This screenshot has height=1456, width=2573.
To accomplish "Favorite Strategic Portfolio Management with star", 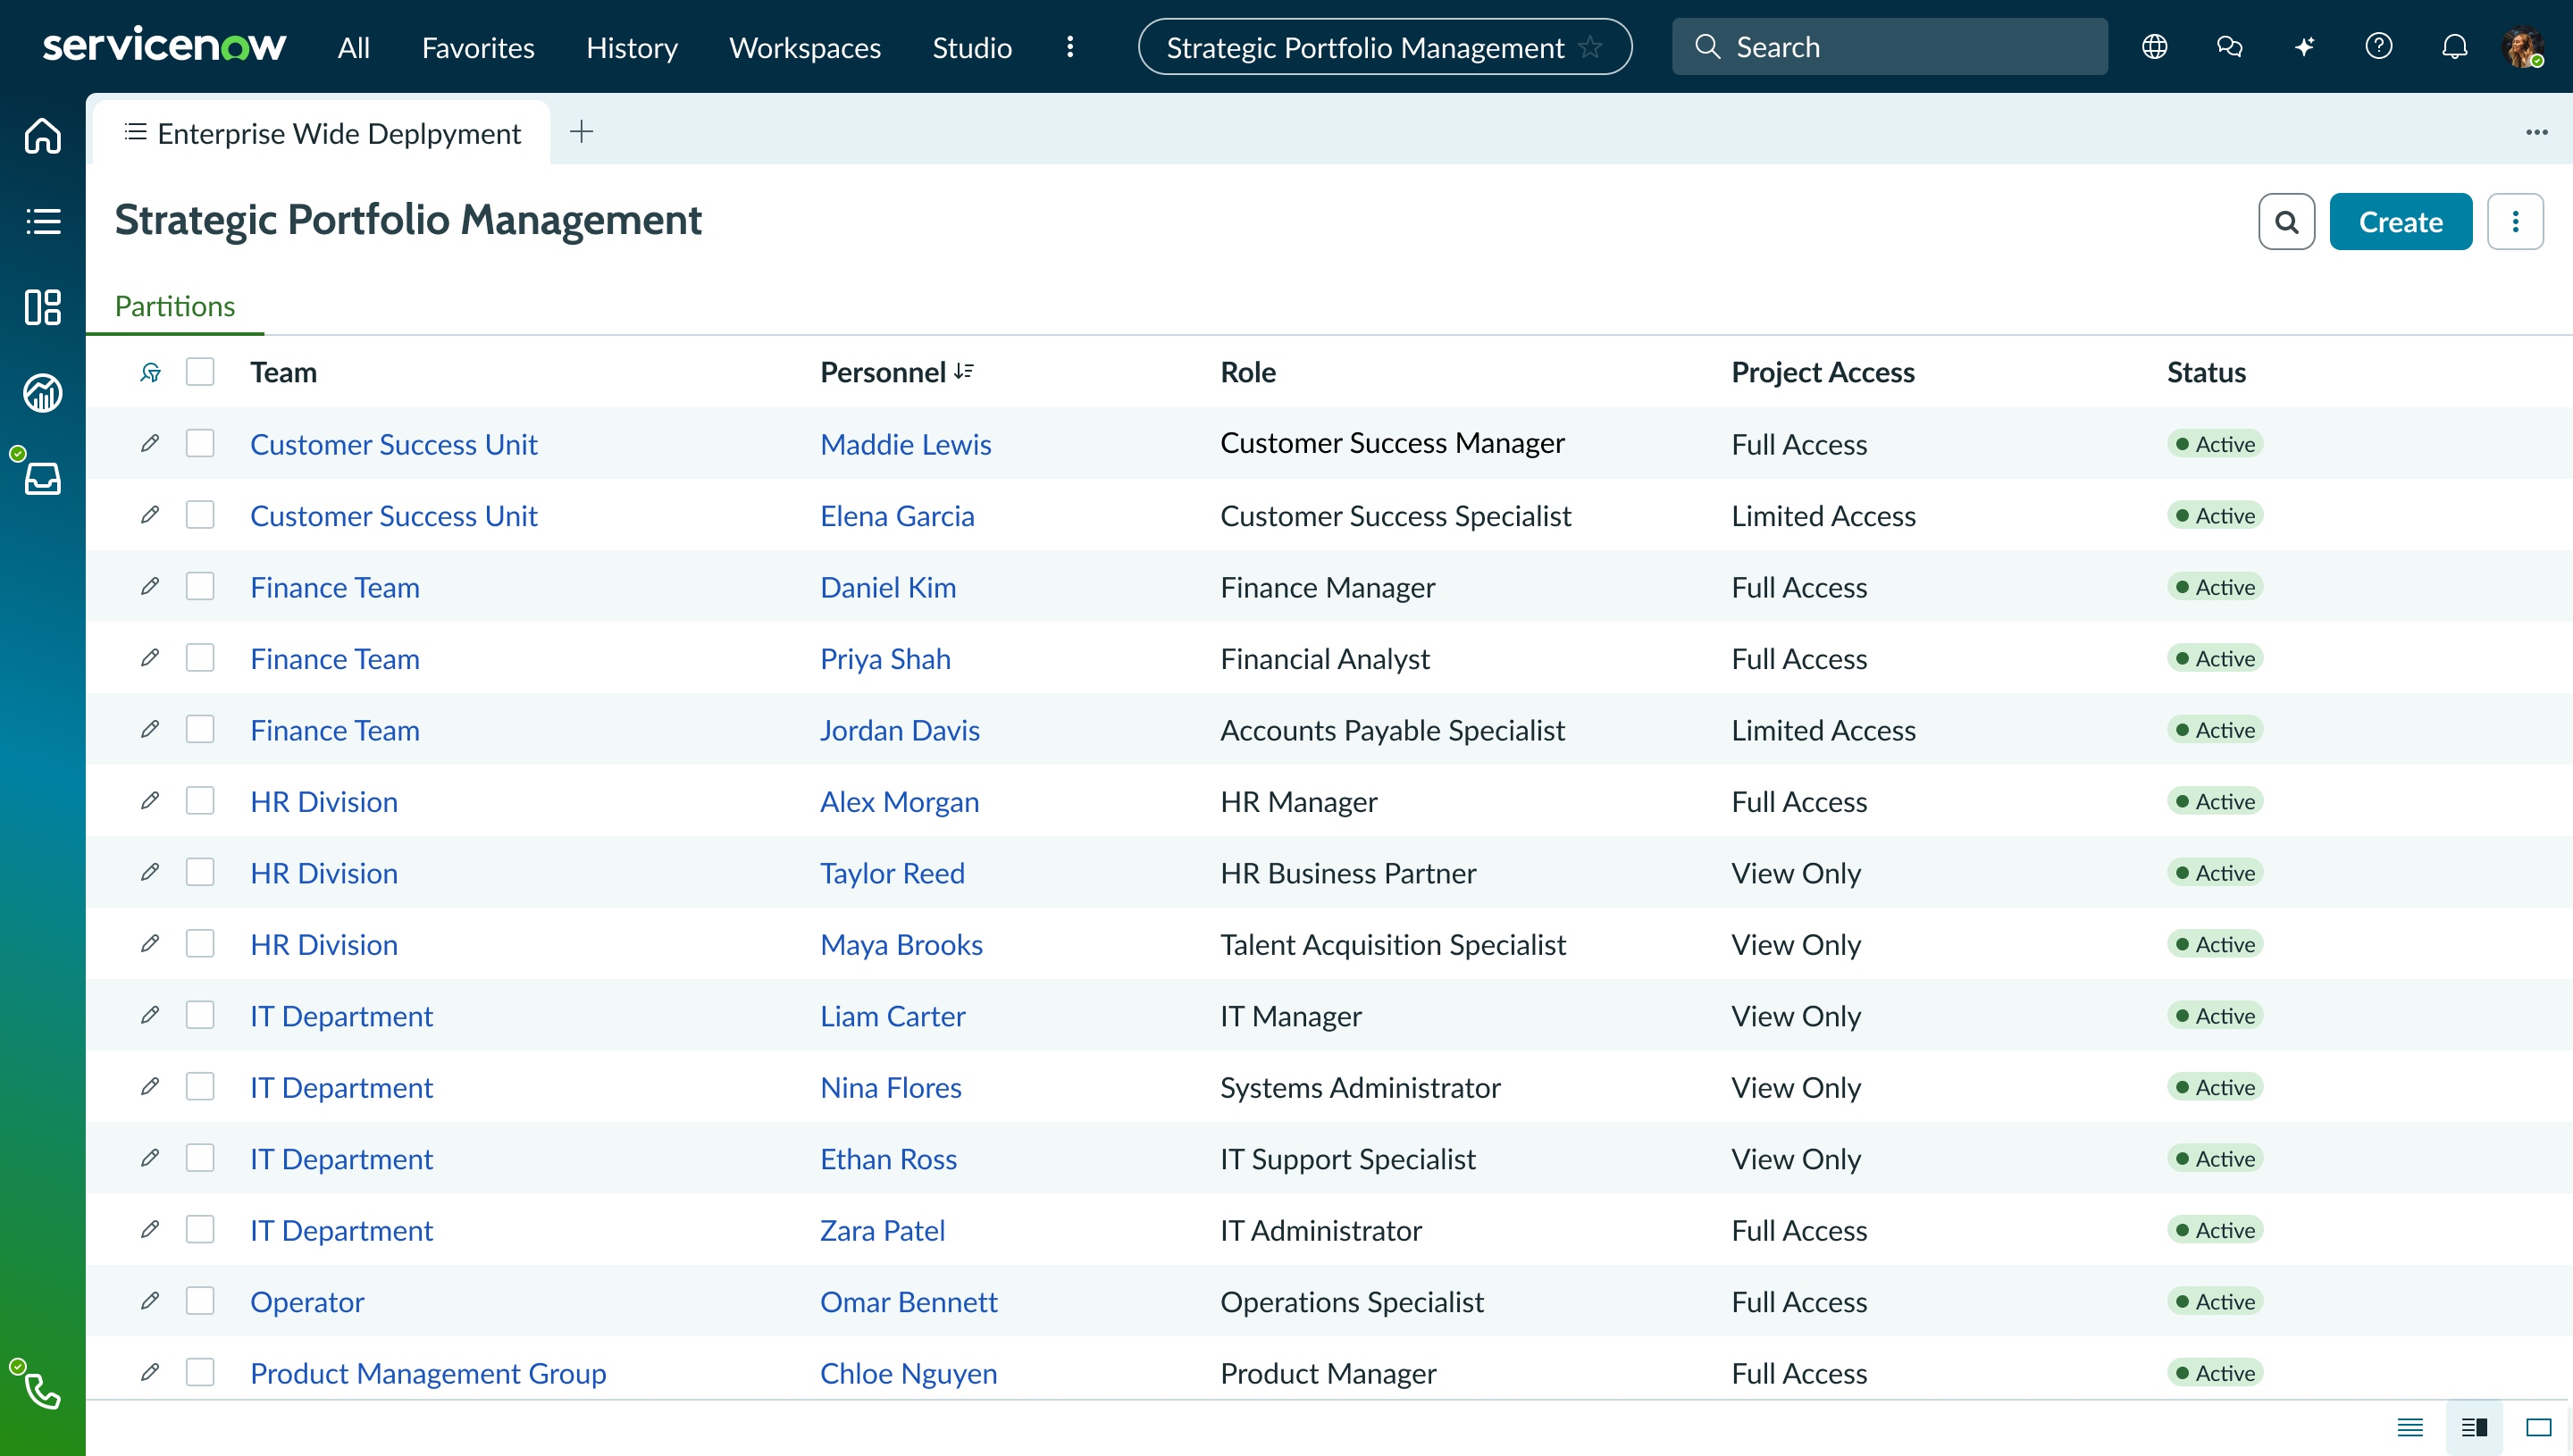I will pyautogui.click(x=1591, y=47).
